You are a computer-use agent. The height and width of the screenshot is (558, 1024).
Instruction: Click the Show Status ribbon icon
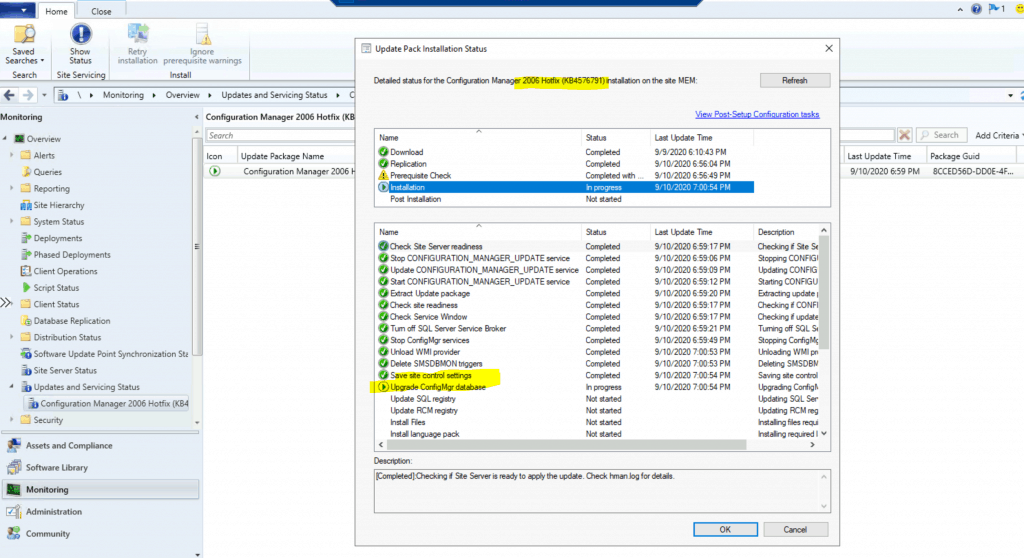pyautogui.click(x=80, y=34)
